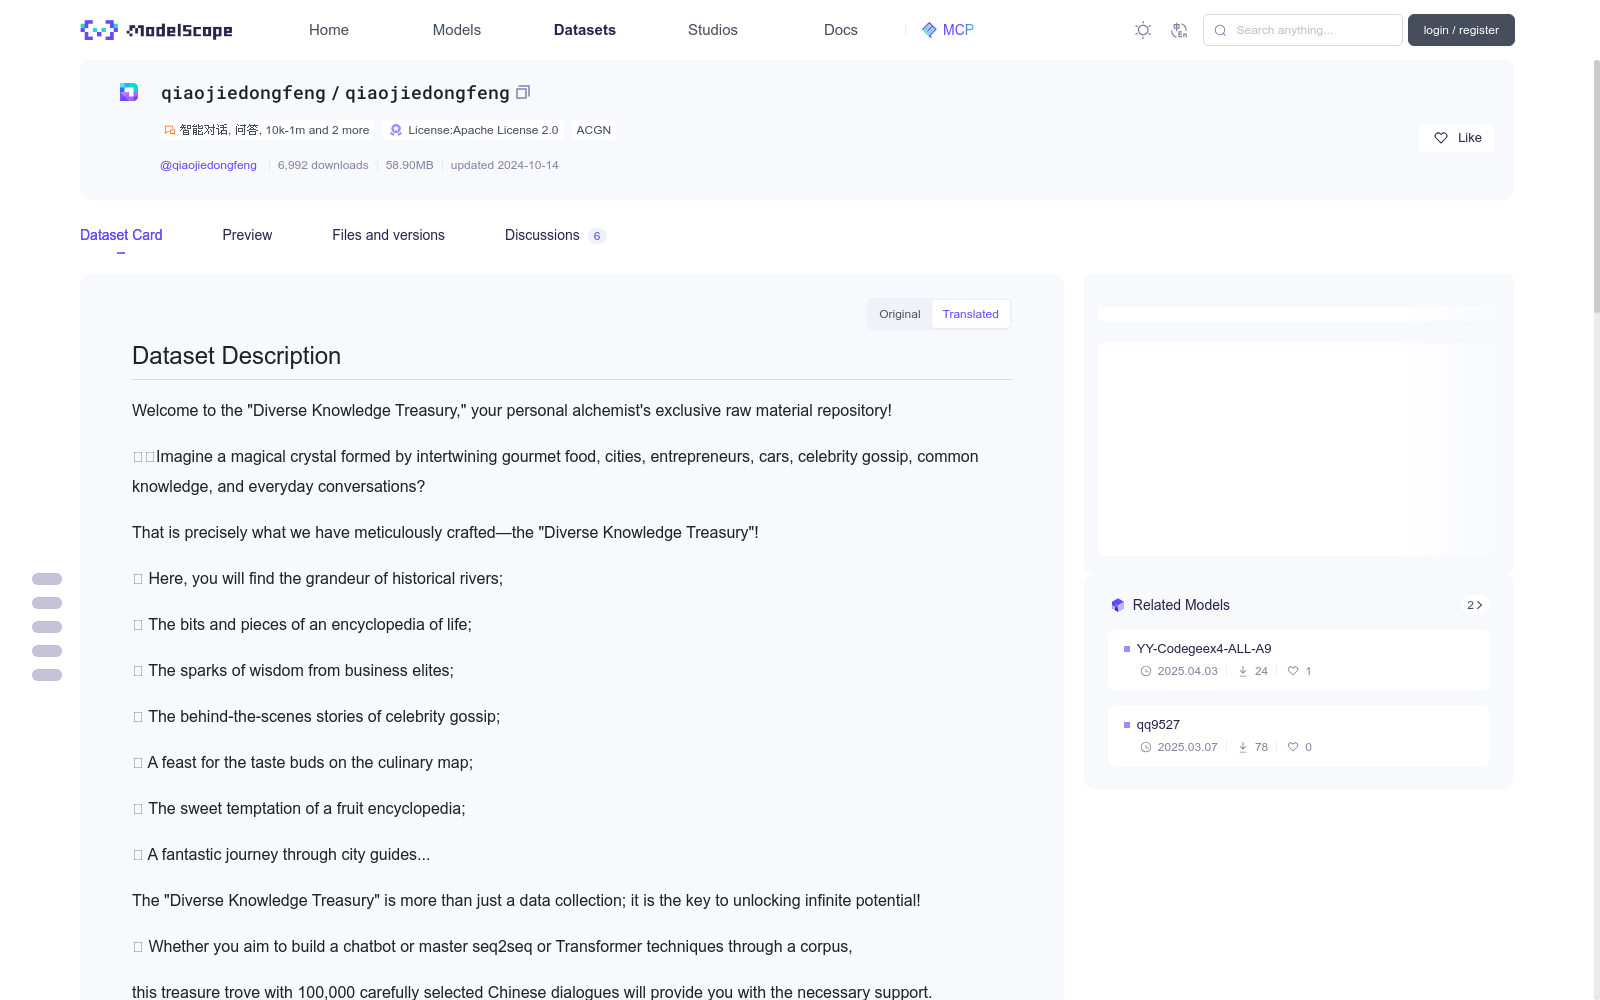Click the 'Dataset Description' heading

[x=236, y=356]
